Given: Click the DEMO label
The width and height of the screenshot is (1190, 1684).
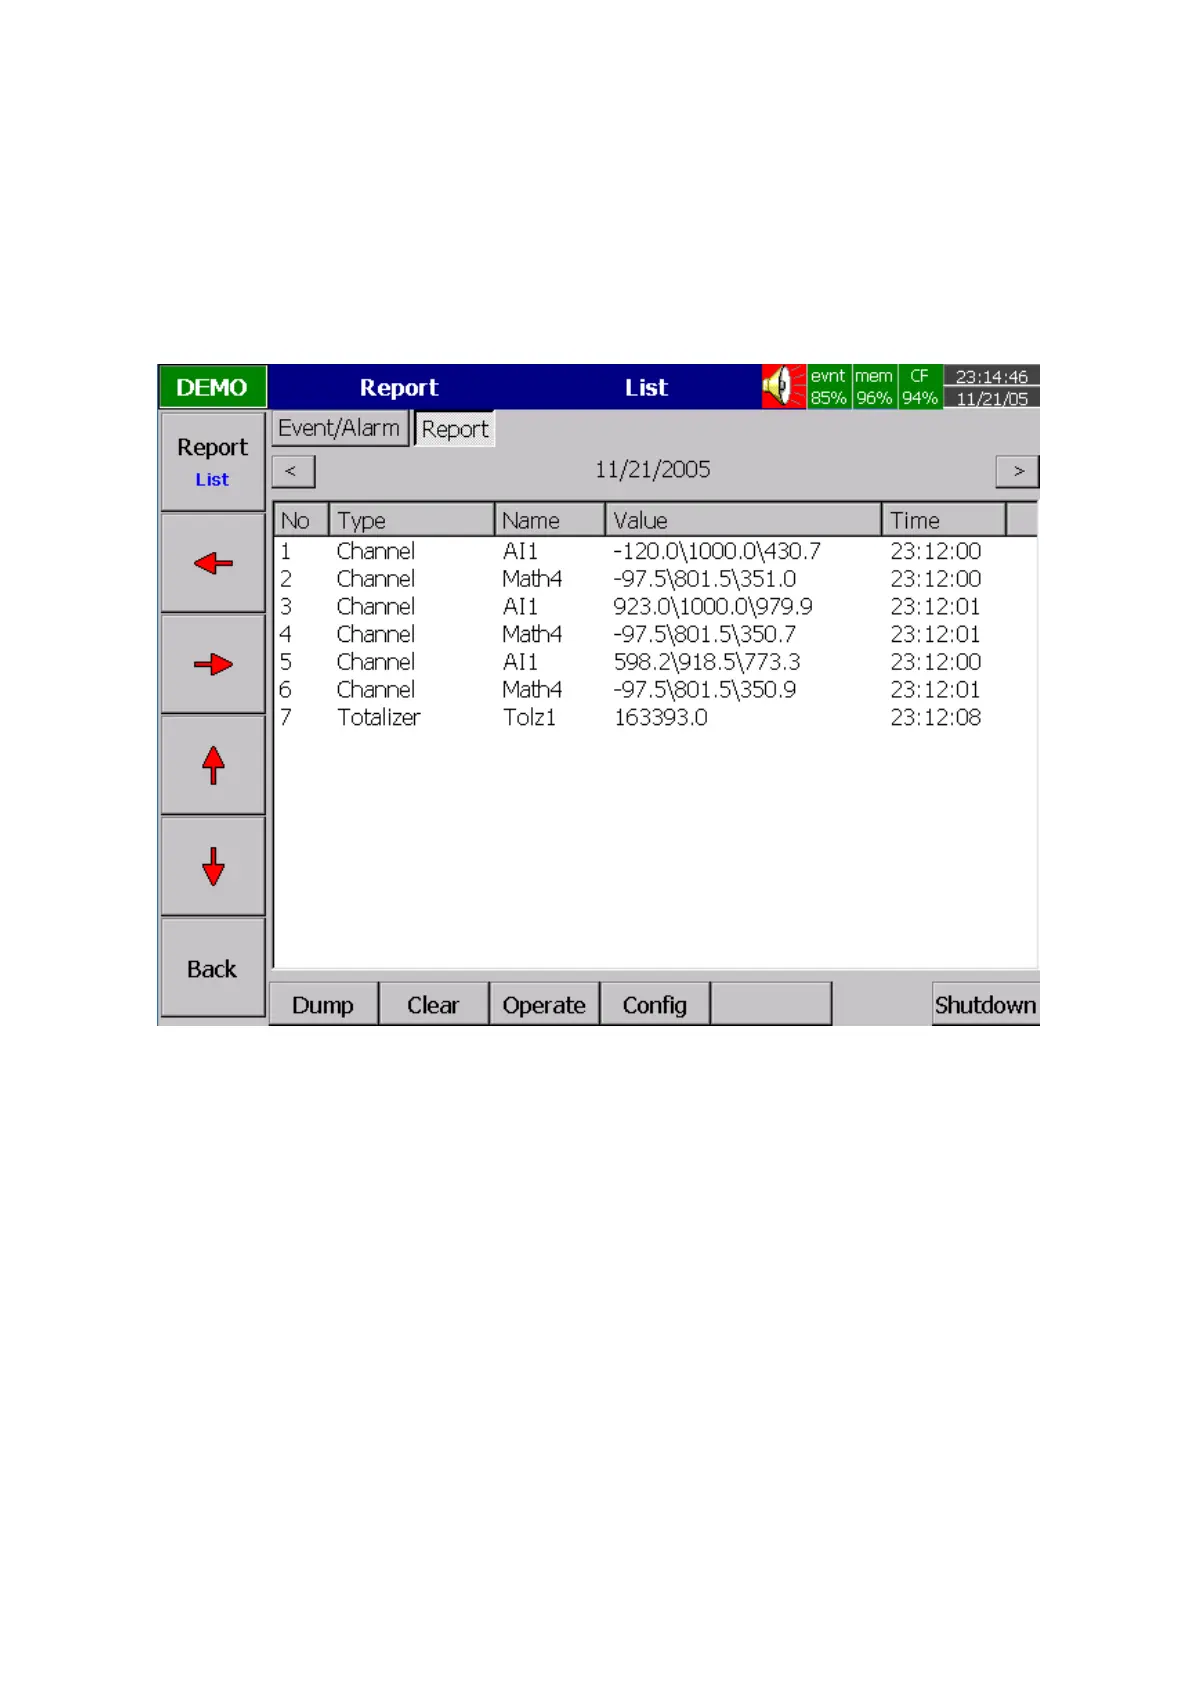Looking at the screenshot, I should 212,387.
